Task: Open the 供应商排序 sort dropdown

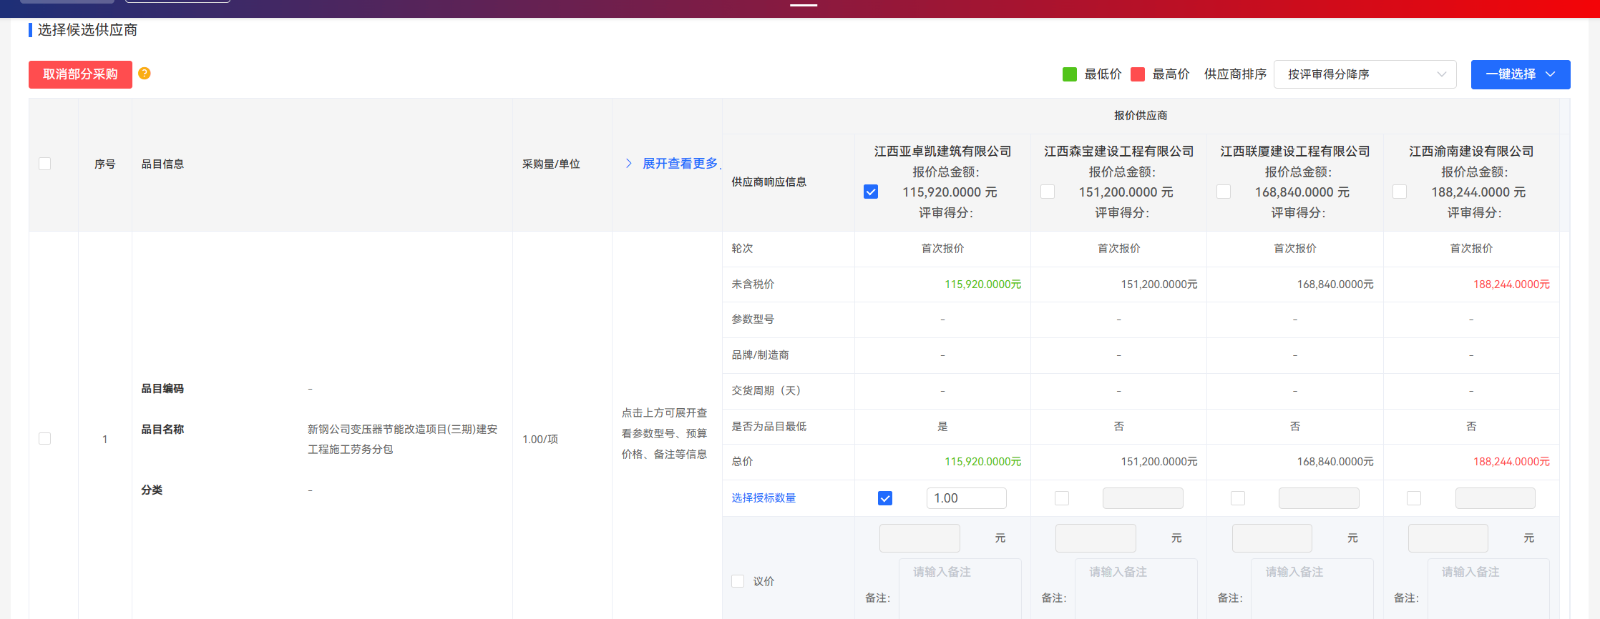Action: pyautogui.click(x=1365, y=74)
